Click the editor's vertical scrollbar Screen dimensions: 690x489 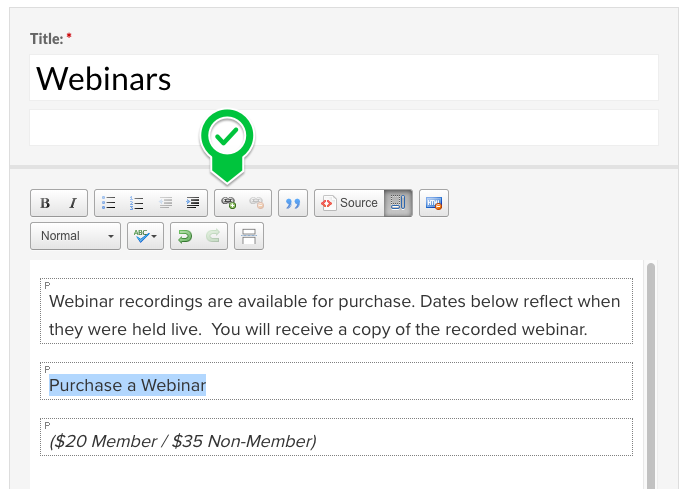click(651, 370)
